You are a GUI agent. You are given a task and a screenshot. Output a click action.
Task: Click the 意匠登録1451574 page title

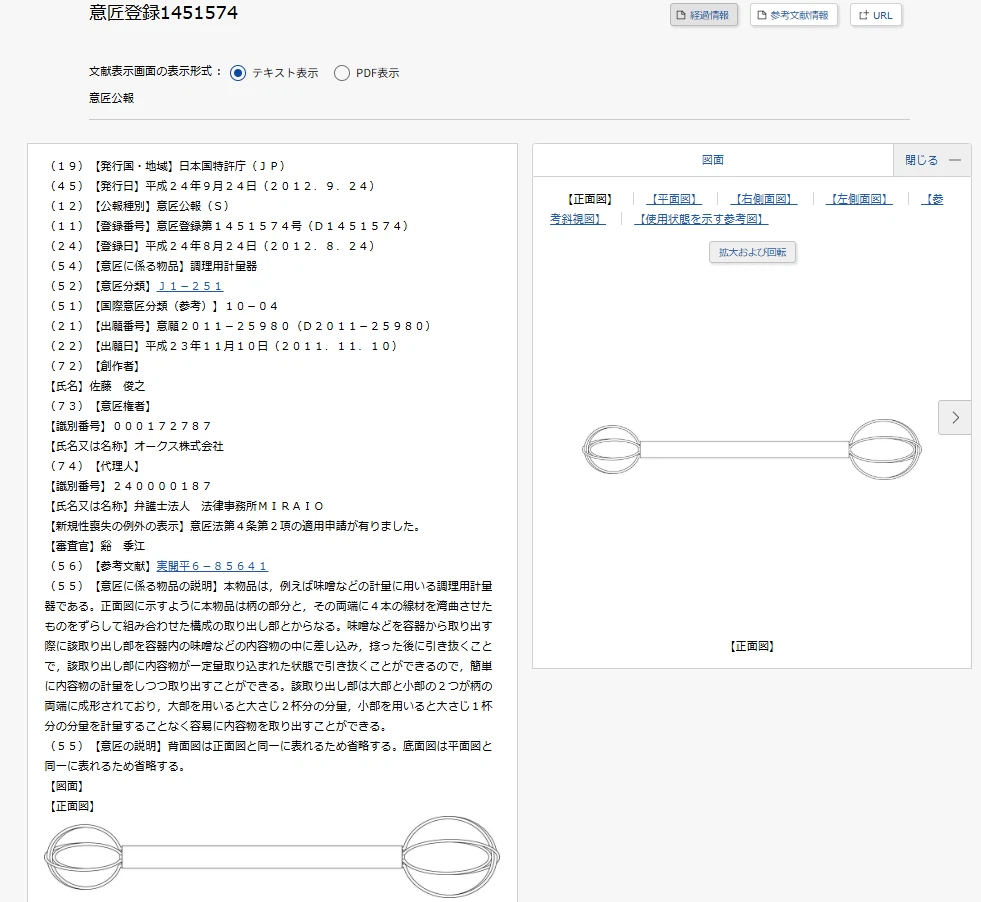[163, 13]
